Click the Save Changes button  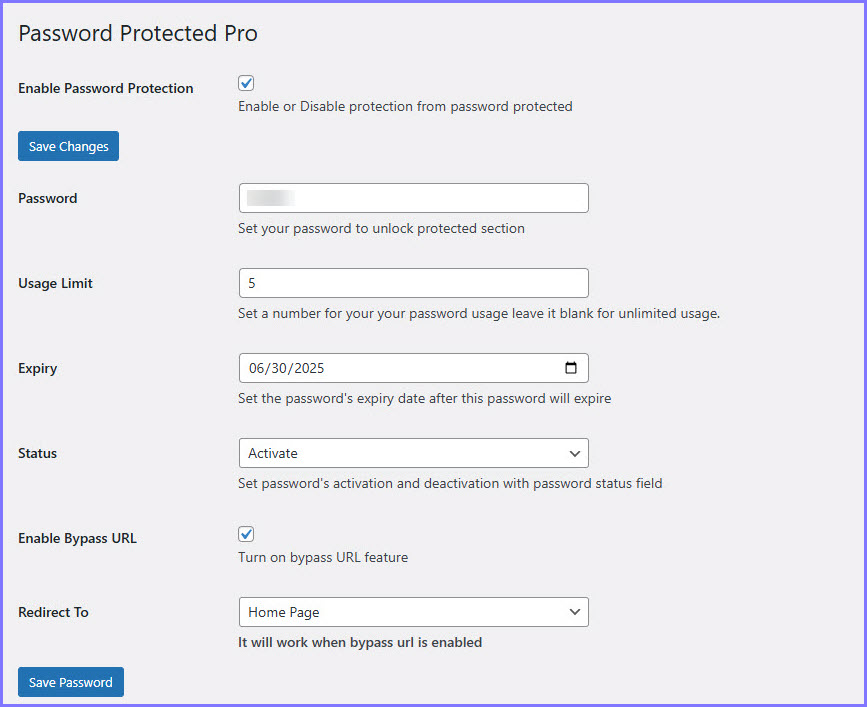(x=68, y=146)
